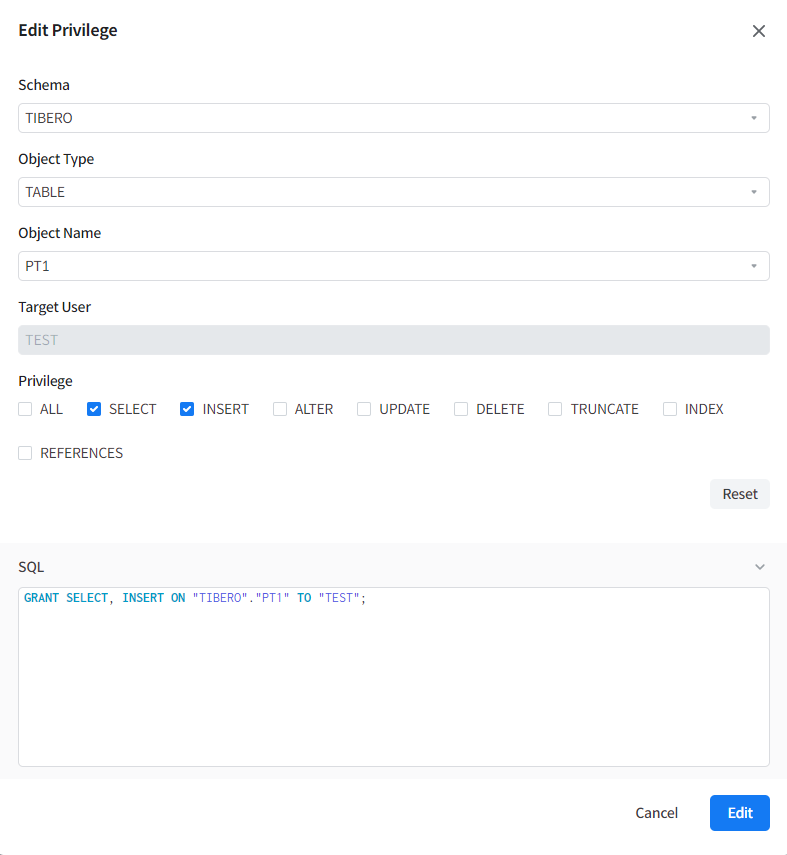
Task: Enable the ALTER privilege checkbox
Action: 280,409
